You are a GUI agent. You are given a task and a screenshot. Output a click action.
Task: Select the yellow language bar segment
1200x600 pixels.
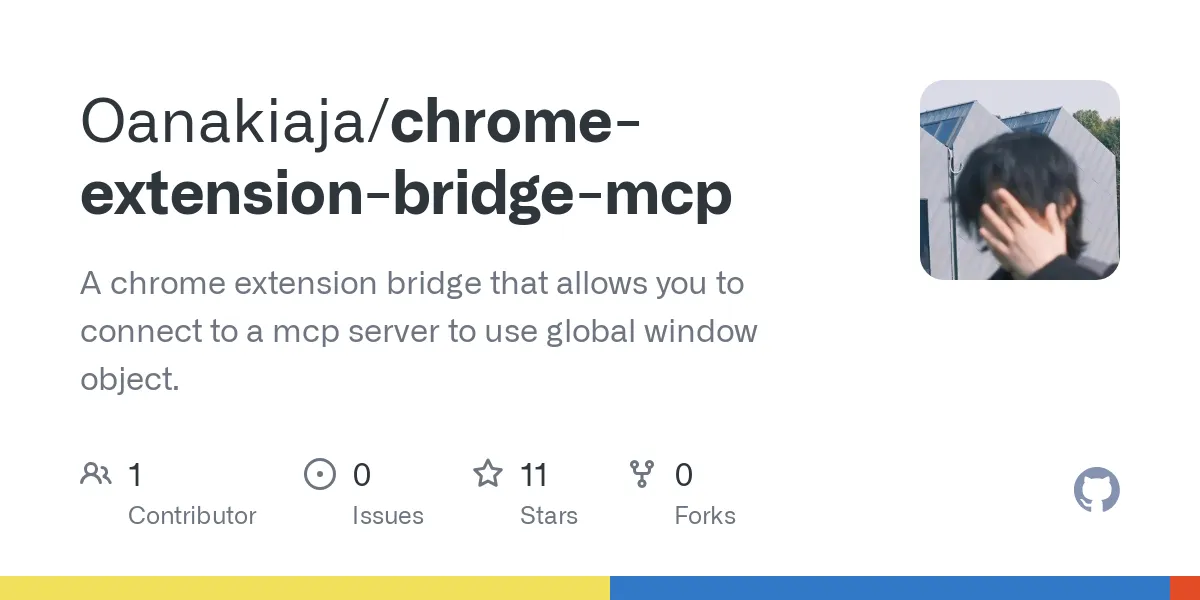(305, 588)
